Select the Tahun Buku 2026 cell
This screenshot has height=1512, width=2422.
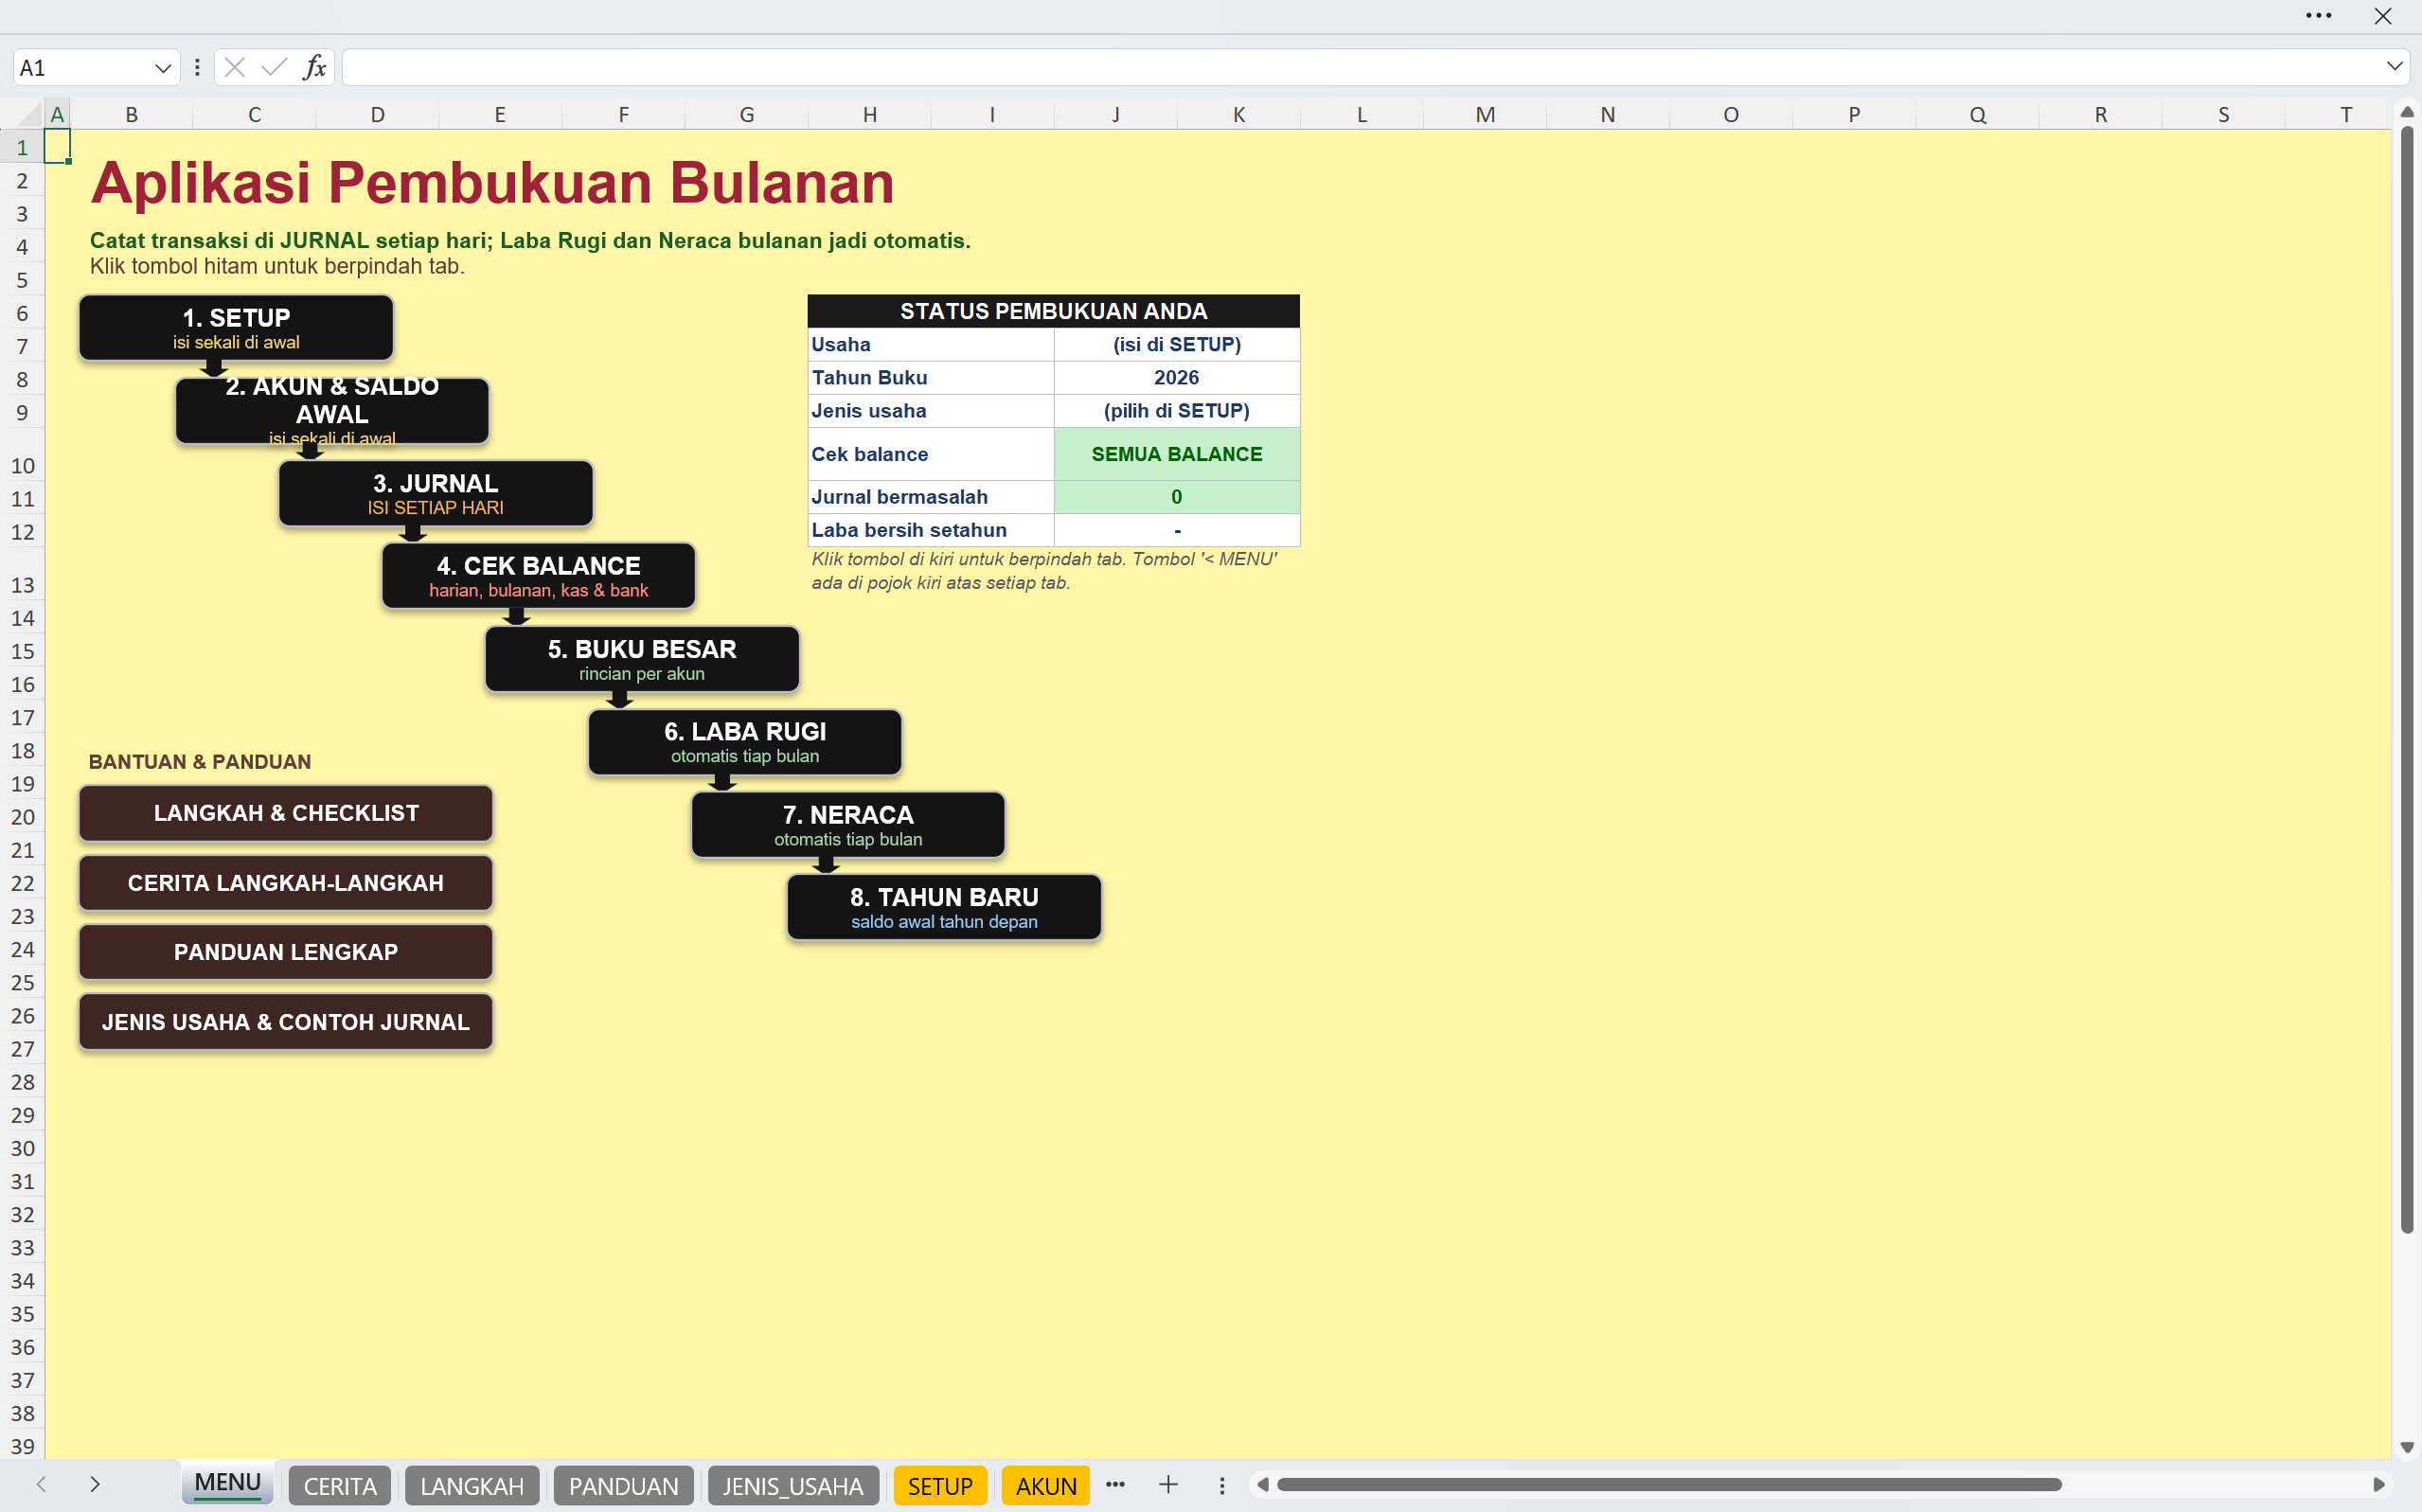point(1177,377)
